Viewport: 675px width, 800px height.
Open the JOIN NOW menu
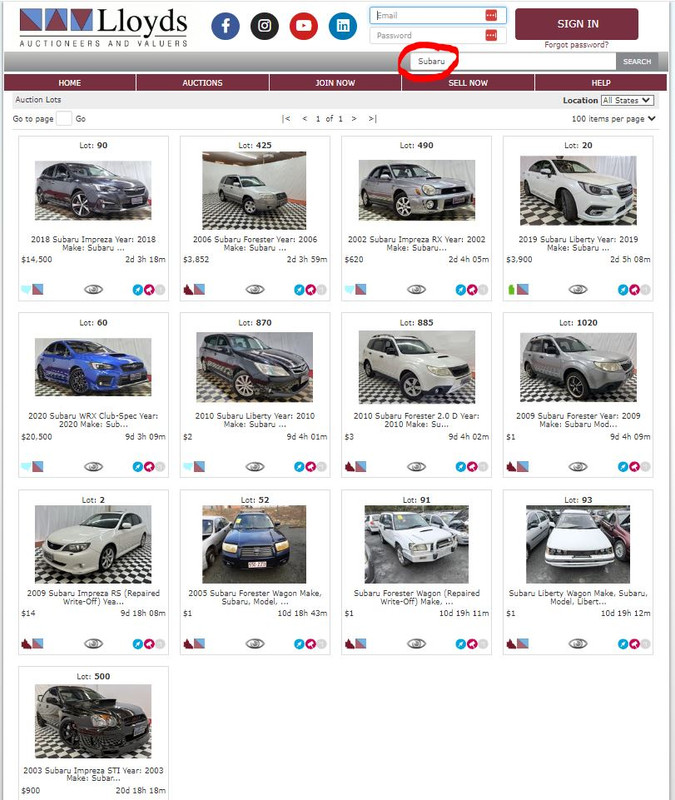335,83
